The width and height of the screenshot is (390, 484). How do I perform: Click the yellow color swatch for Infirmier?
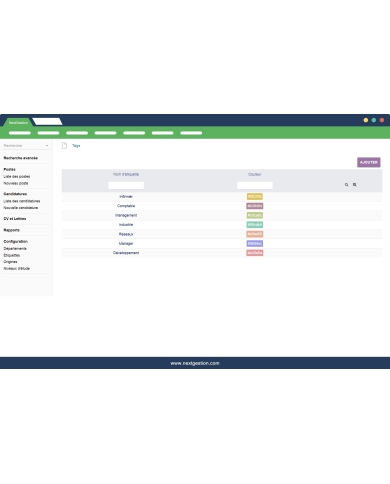(x=255, y=197)
